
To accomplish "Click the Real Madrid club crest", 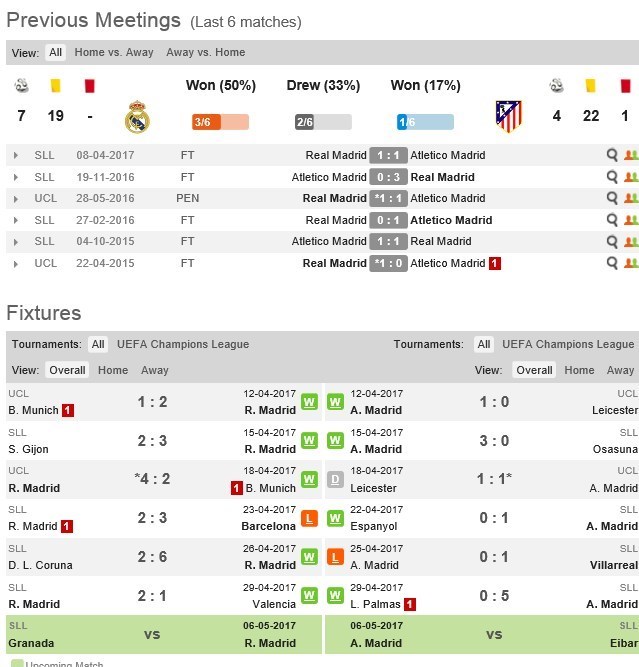I will click(x=137, y=117).
